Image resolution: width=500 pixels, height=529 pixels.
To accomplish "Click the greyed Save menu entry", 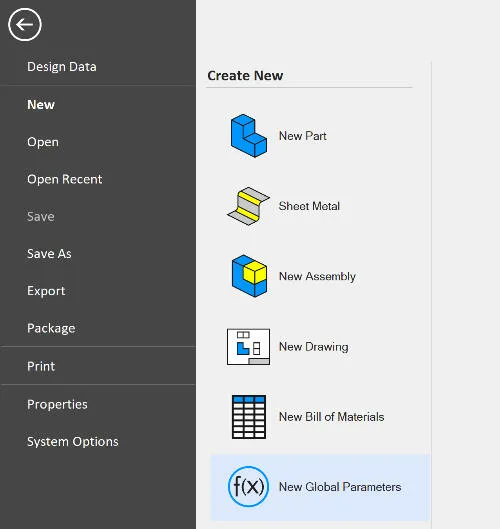I will pyautogui.click(x=40, y=217).
